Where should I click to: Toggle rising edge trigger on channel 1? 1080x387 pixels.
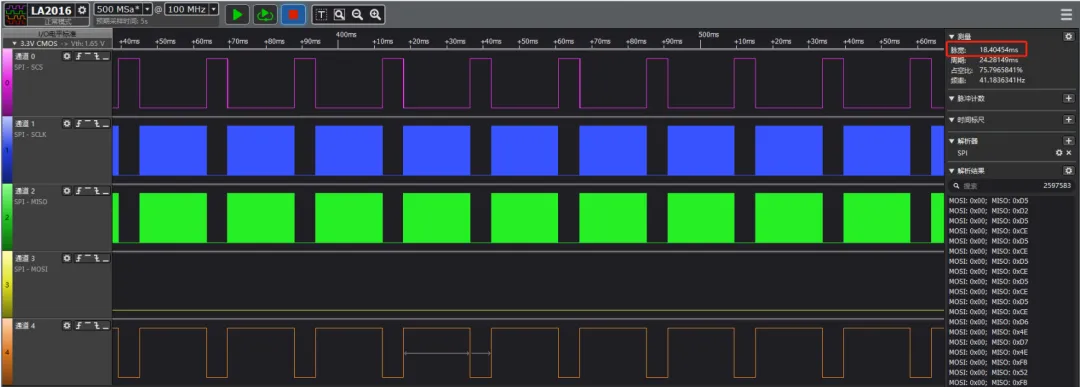(x=79, y=123)
